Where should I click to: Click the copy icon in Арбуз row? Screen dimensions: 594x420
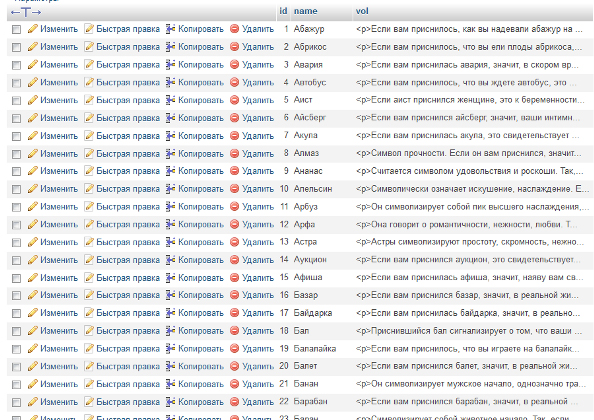[170, 206]
